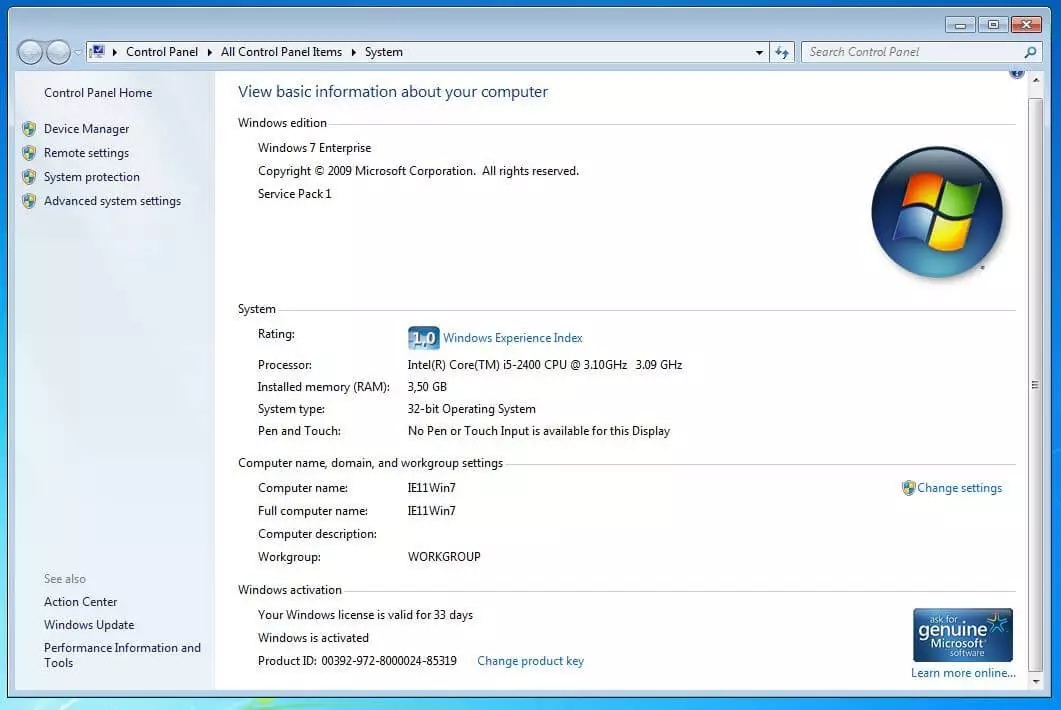Click the genuine Microsoft software badge
This screenshot has width=1061, height=710.
pos(963,635)
